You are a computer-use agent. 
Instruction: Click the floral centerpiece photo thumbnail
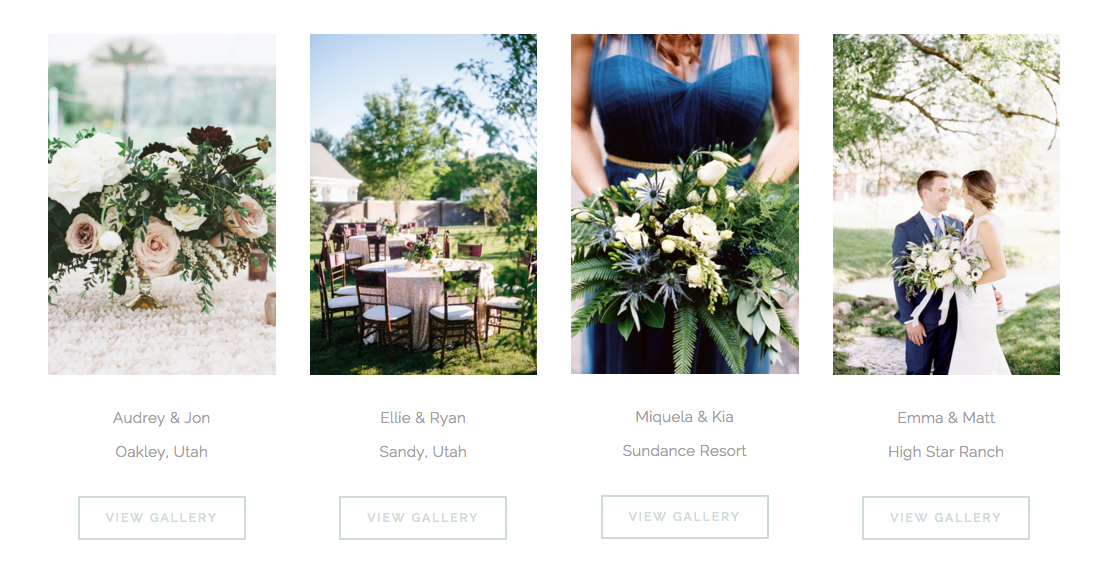tap(162, 204)
